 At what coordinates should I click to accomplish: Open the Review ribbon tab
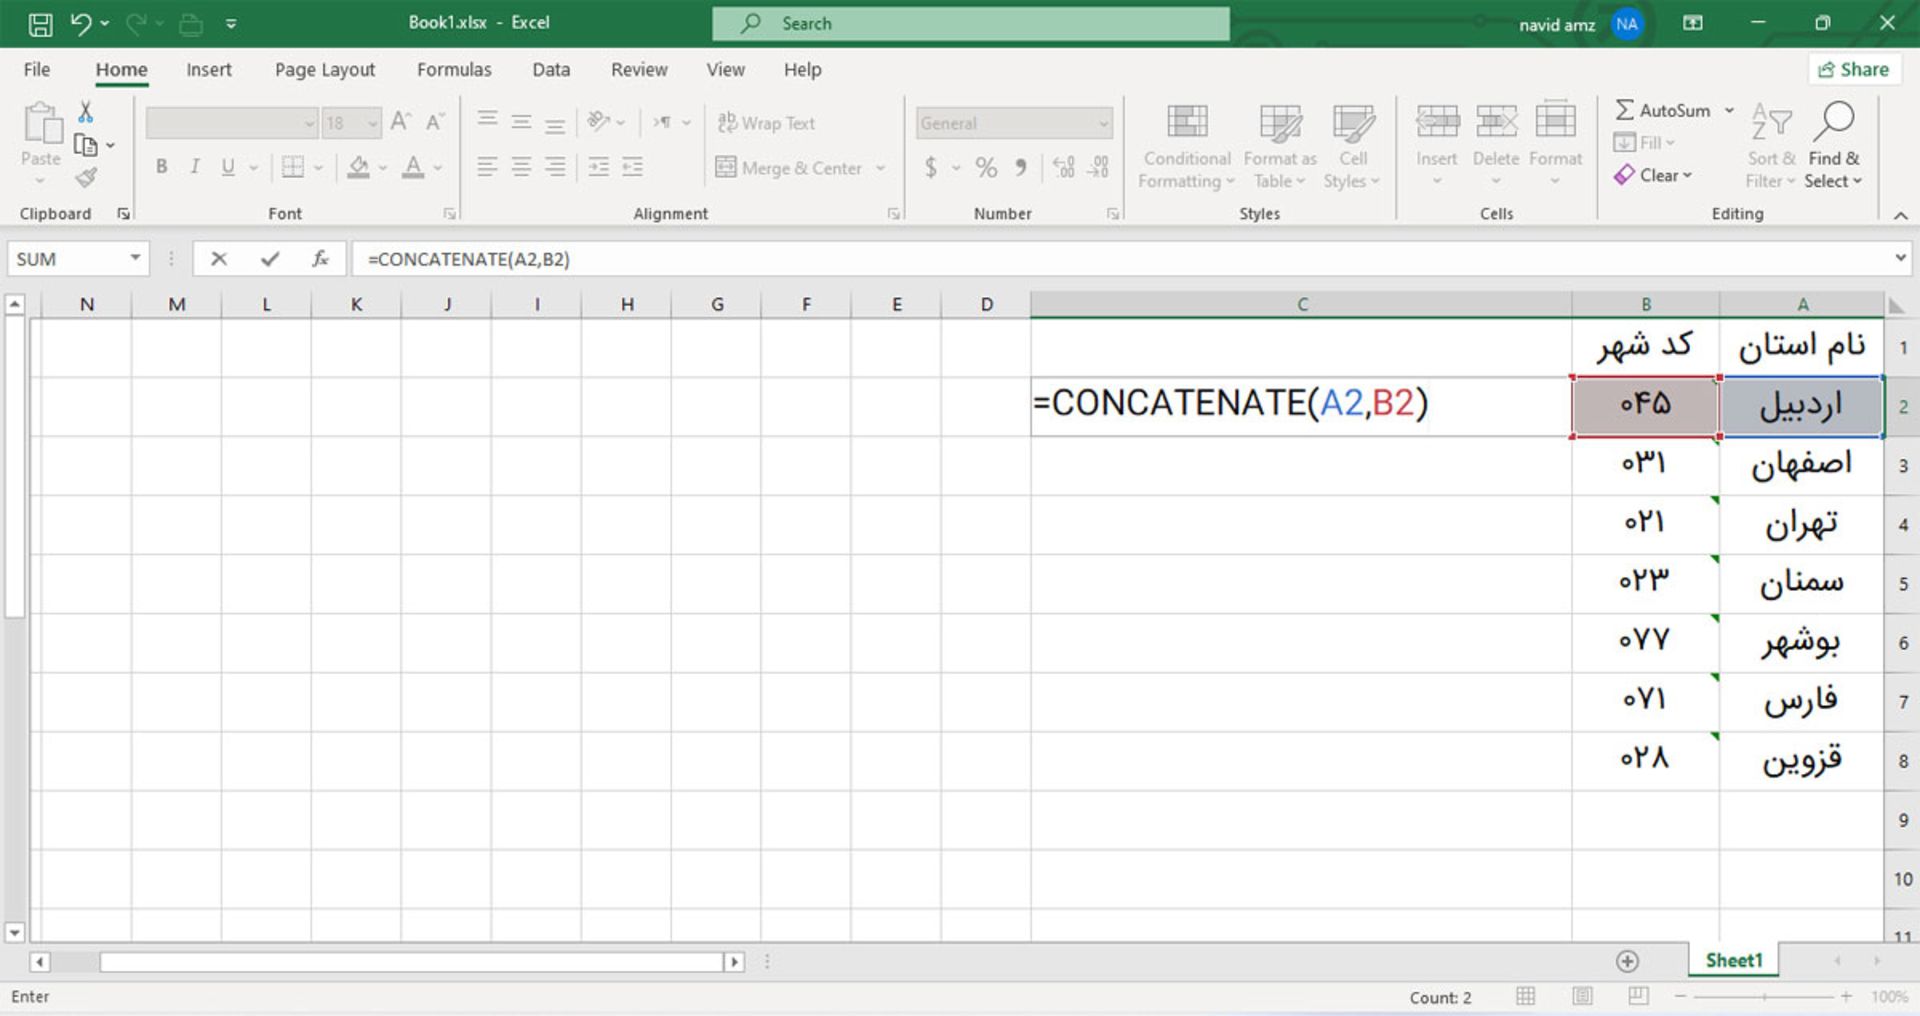tap(639, 69)
